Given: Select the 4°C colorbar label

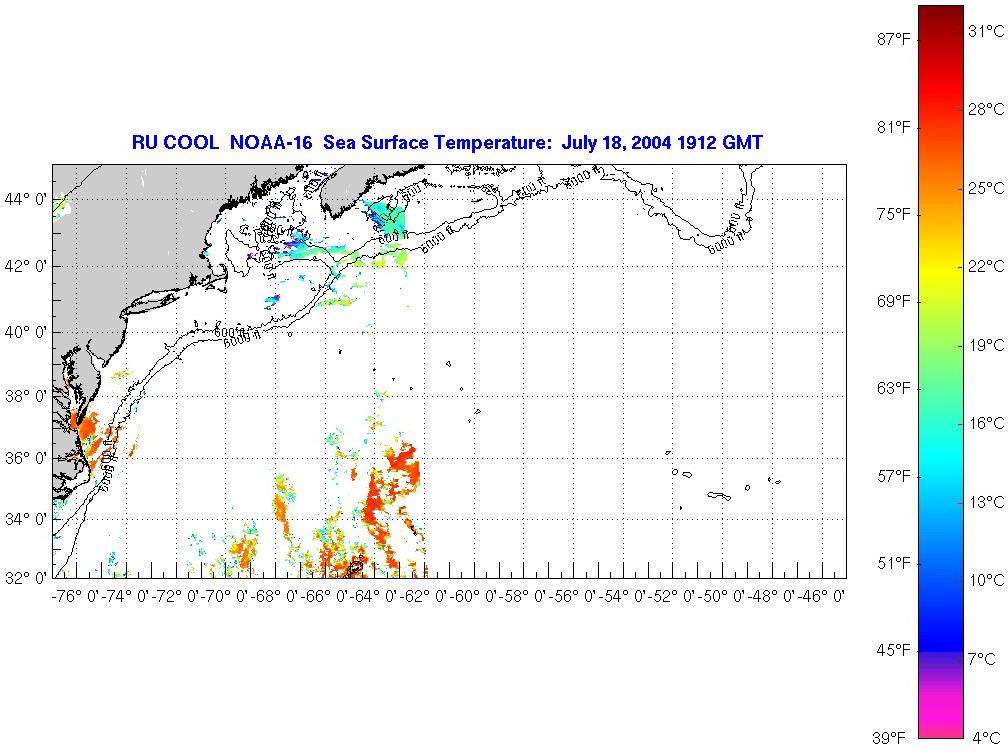Looking at the screenshot, I should pos(986,737).
